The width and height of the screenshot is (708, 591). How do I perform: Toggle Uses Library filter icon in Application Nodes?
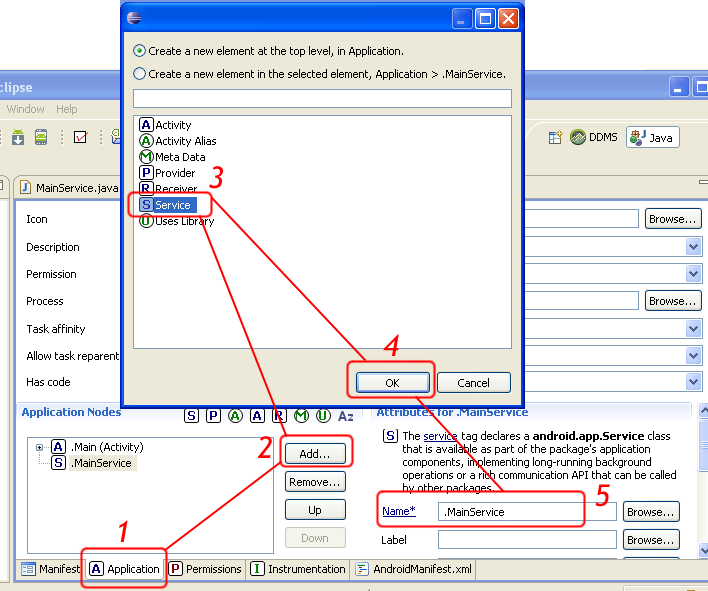pyautogui.click(x=323, y=416)
